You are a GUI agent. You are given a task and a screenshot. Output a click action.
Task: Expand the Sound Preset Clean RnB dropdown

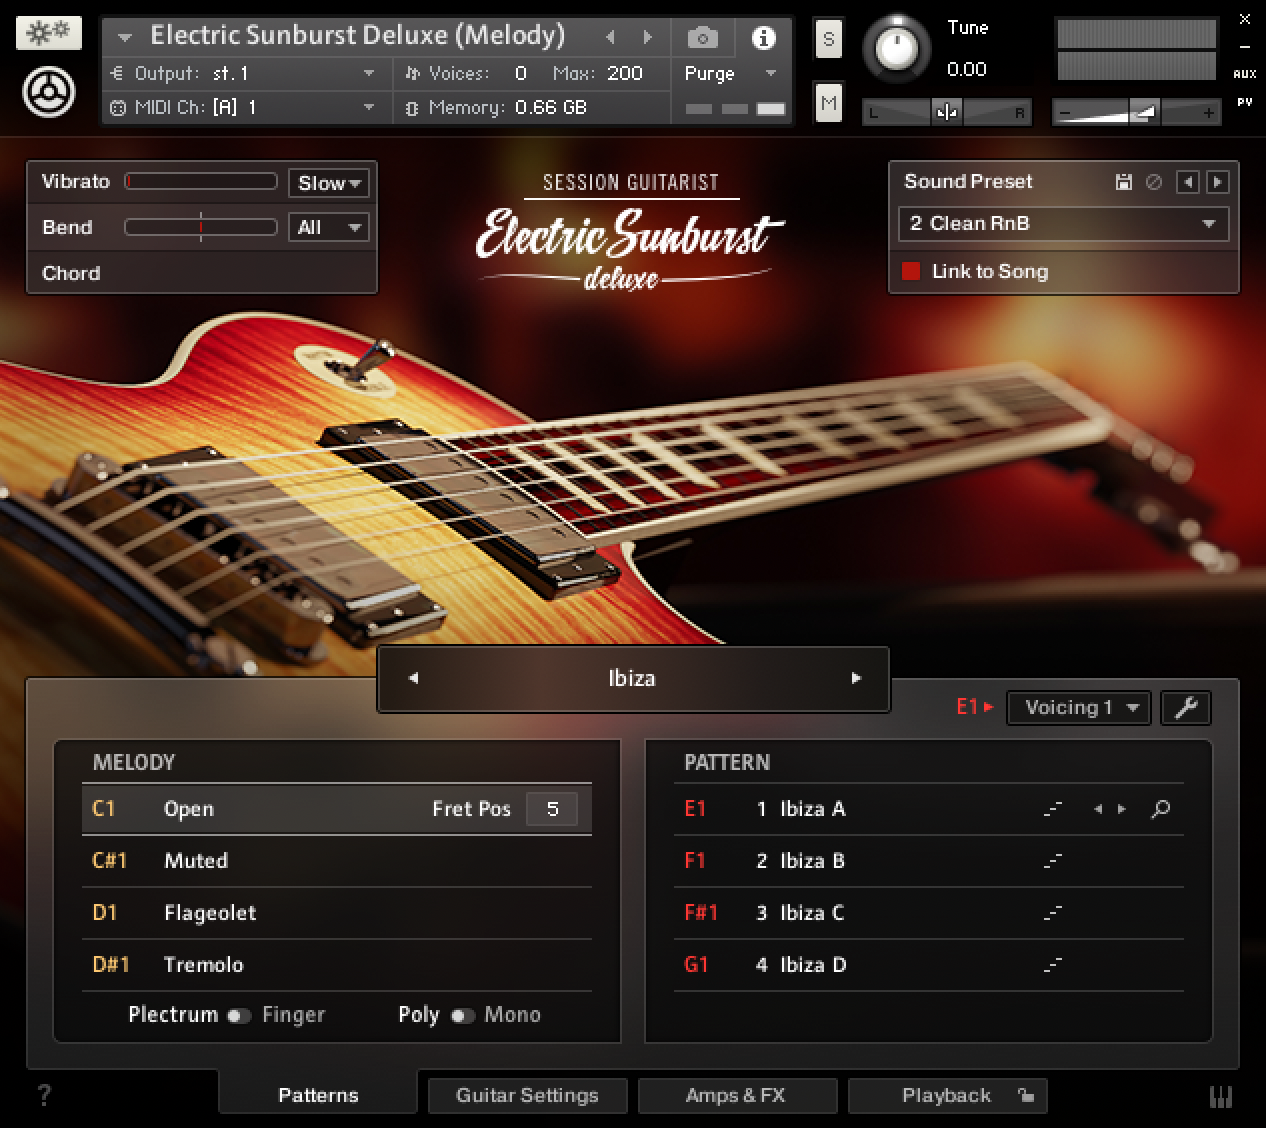(1063, 224)
